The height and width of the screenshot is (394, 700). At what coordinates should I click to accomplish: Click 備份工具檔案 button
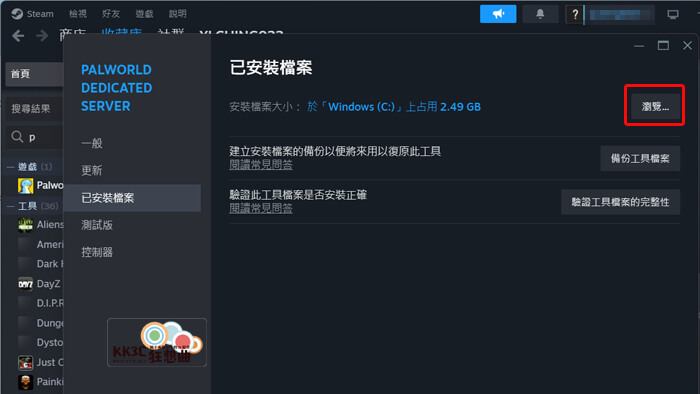(x=640, y=158)
